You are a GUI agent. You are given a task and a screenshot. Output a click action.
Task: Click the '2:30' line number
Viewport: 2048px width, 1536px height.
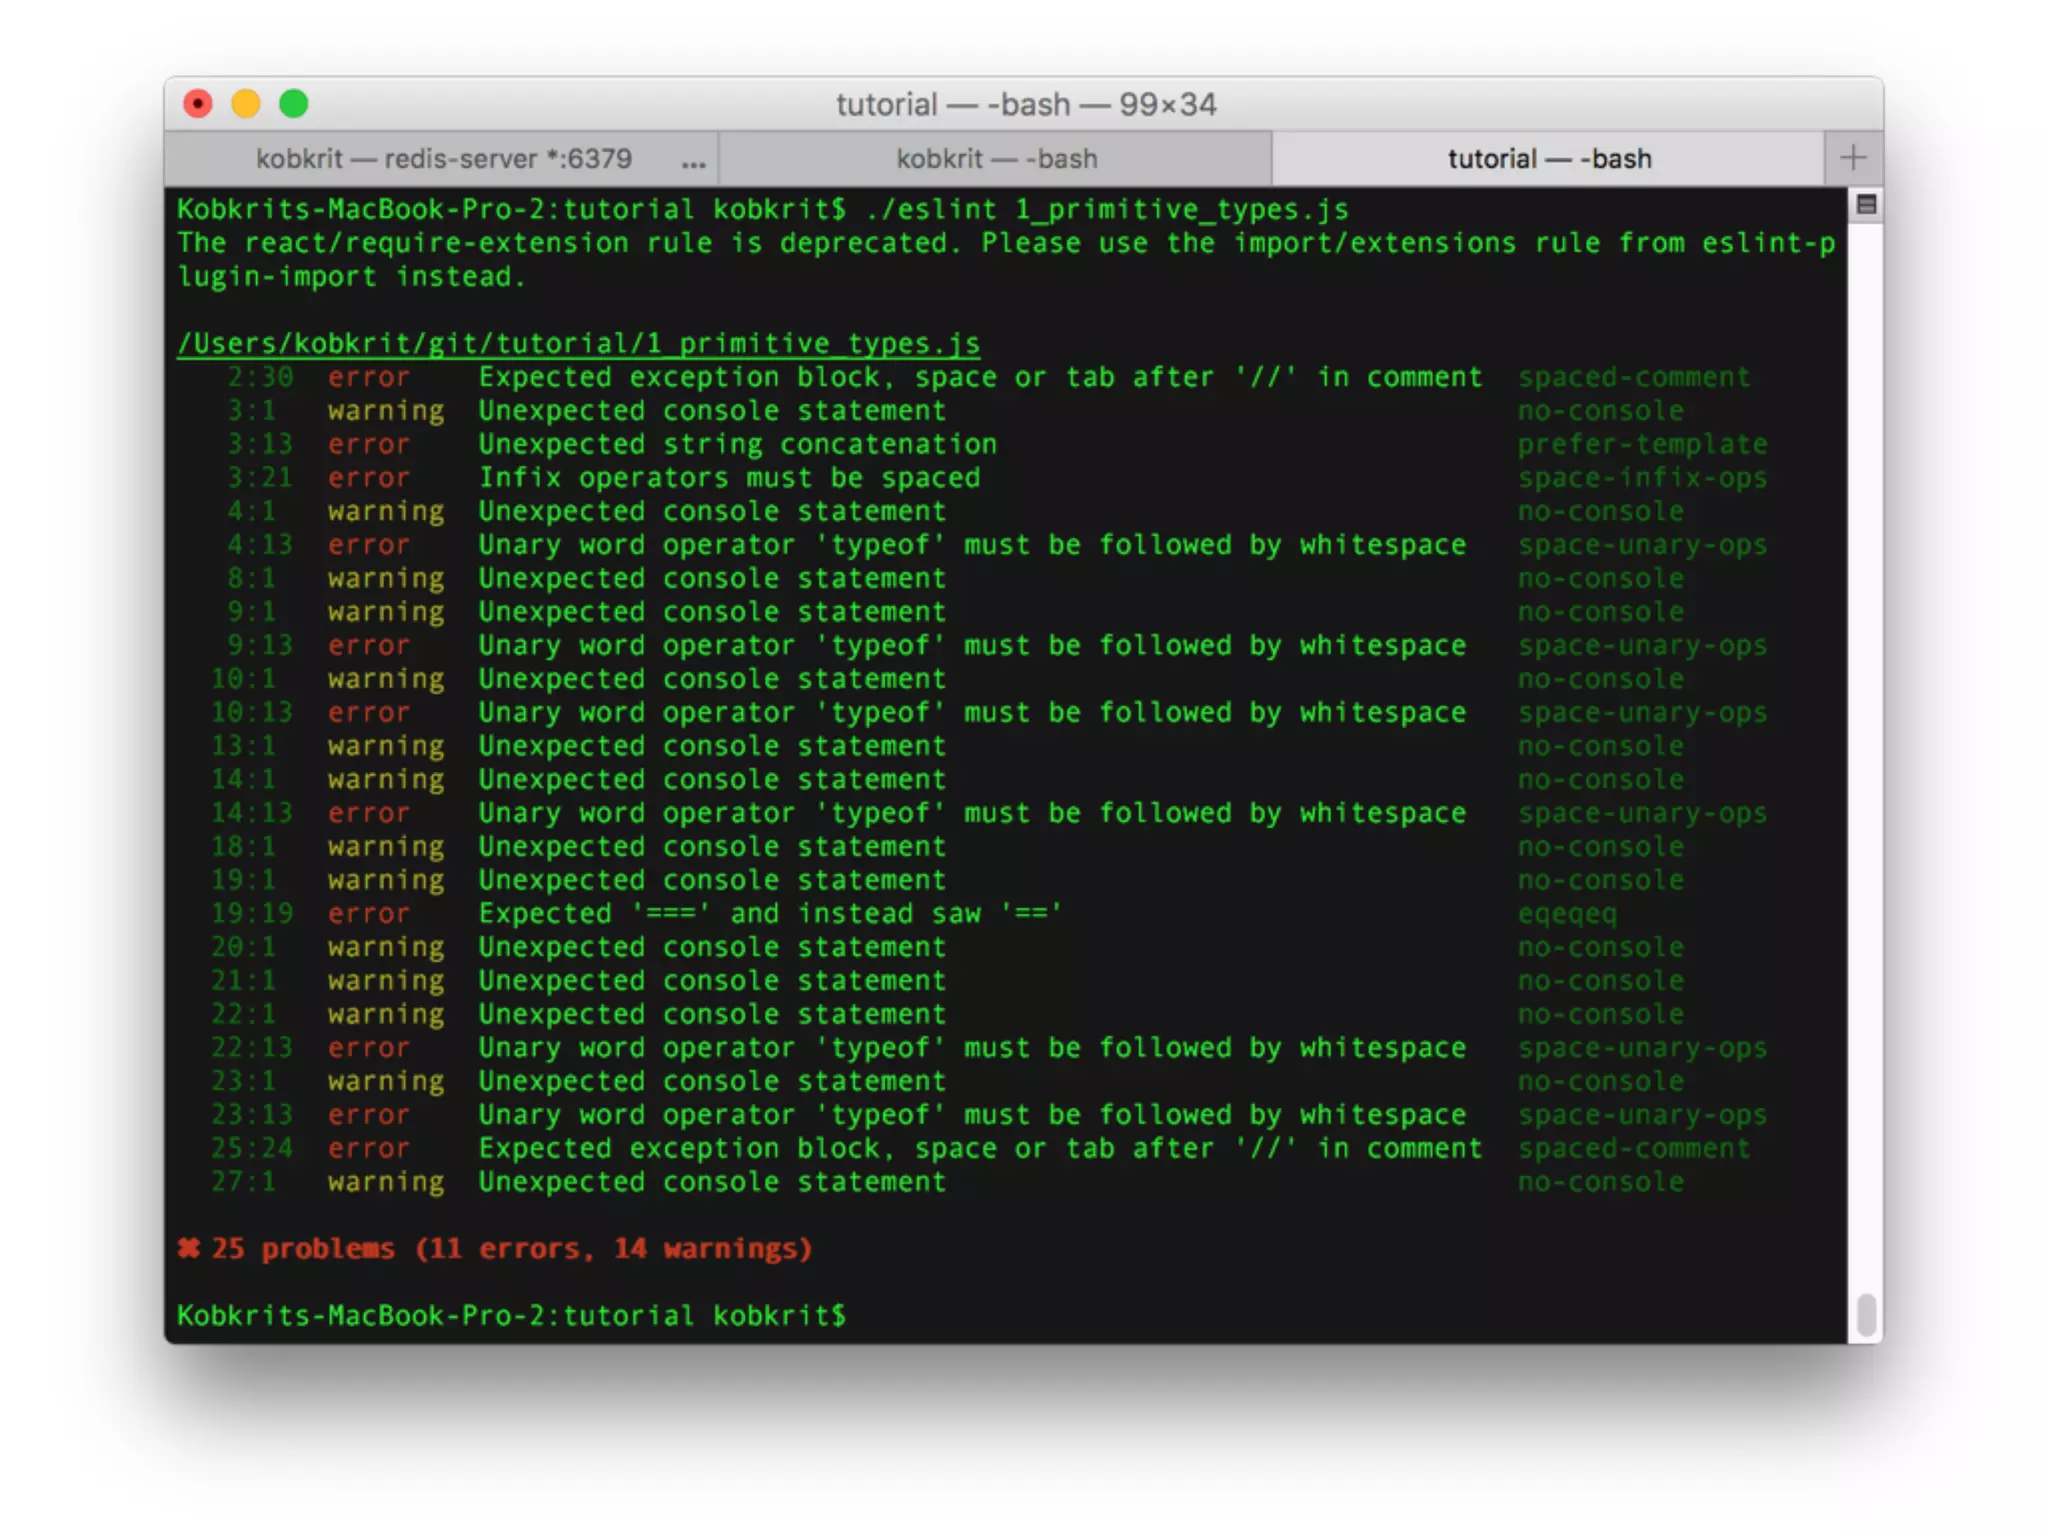[260, 377]
